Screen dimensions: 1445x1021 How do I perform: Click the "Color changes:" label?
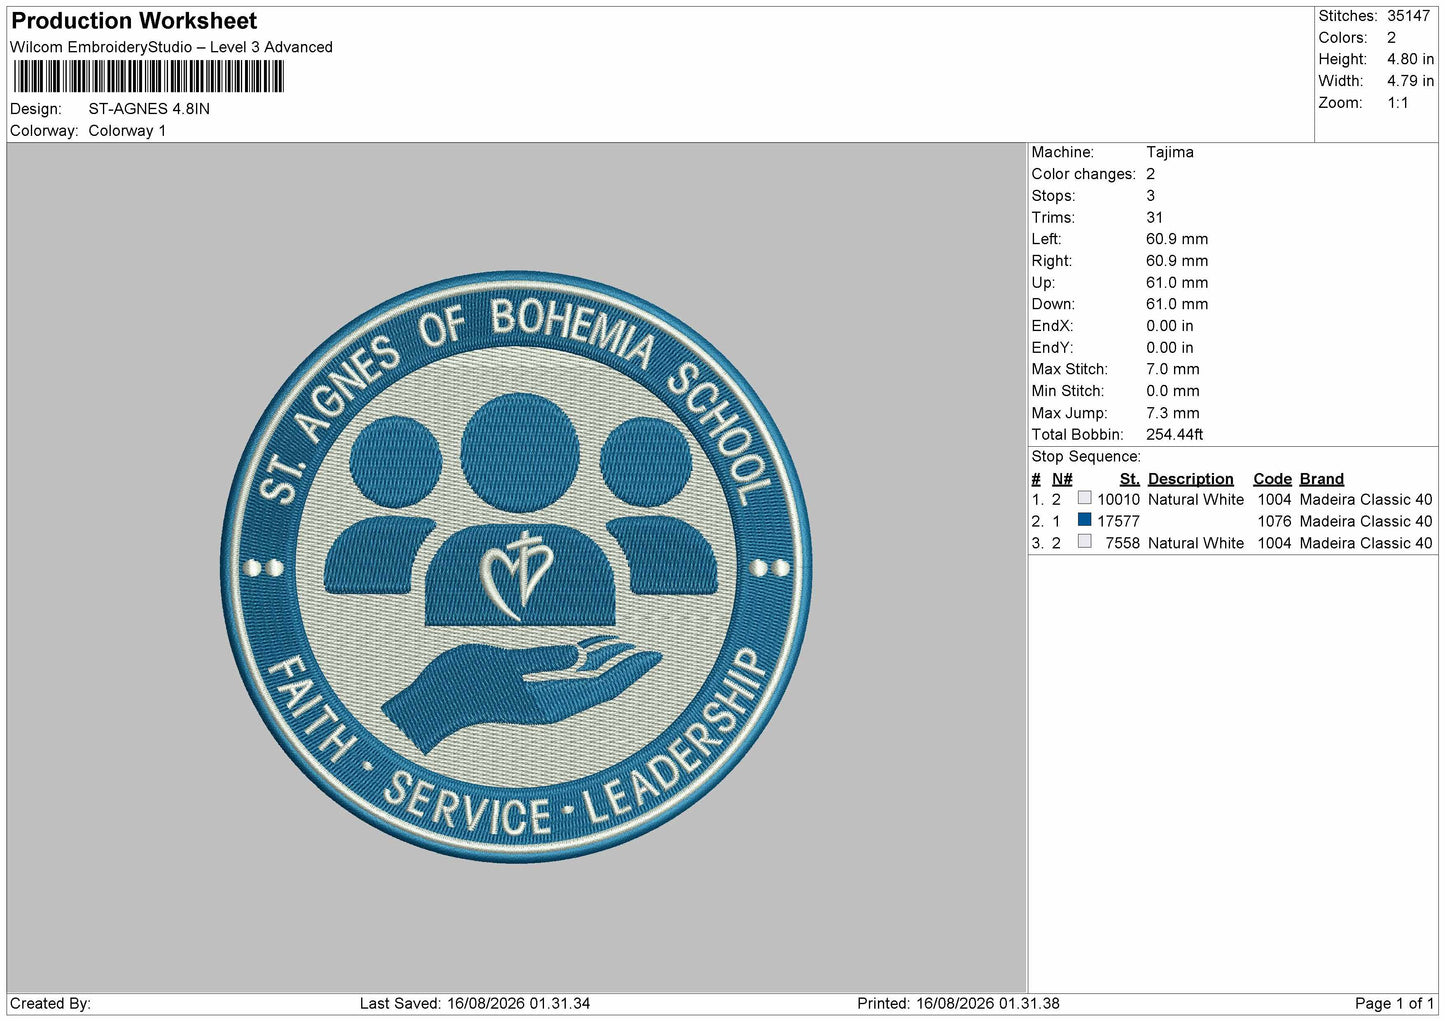point(1084,174)
